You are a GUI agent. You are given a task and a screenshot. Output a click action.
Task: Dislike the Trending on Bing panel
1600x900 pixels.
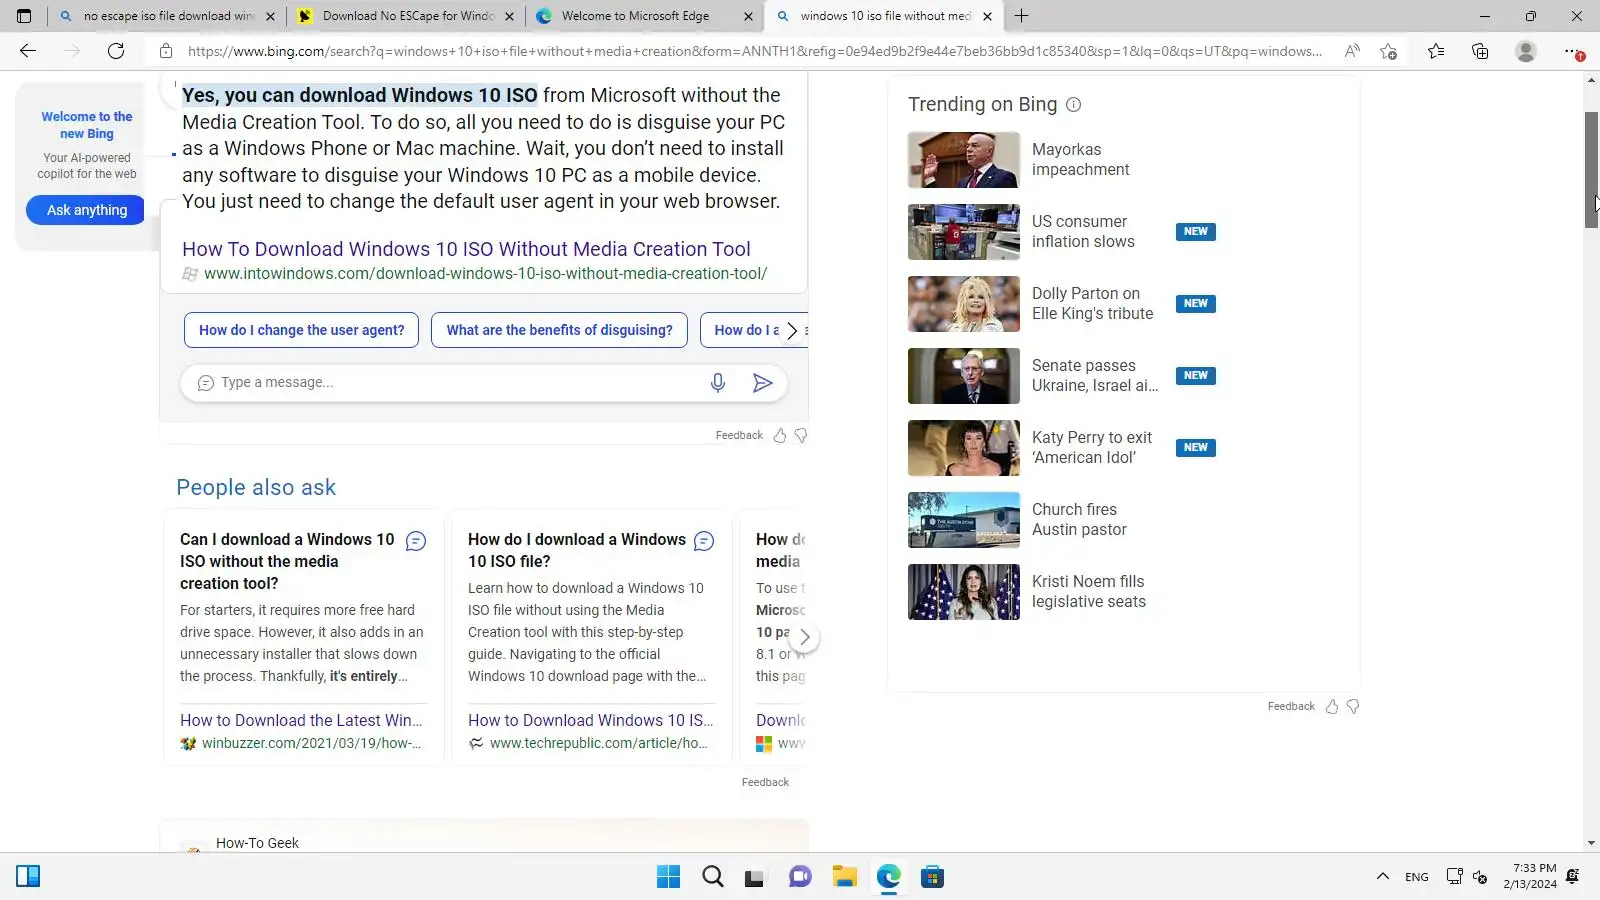click(x=1353, y=707)
